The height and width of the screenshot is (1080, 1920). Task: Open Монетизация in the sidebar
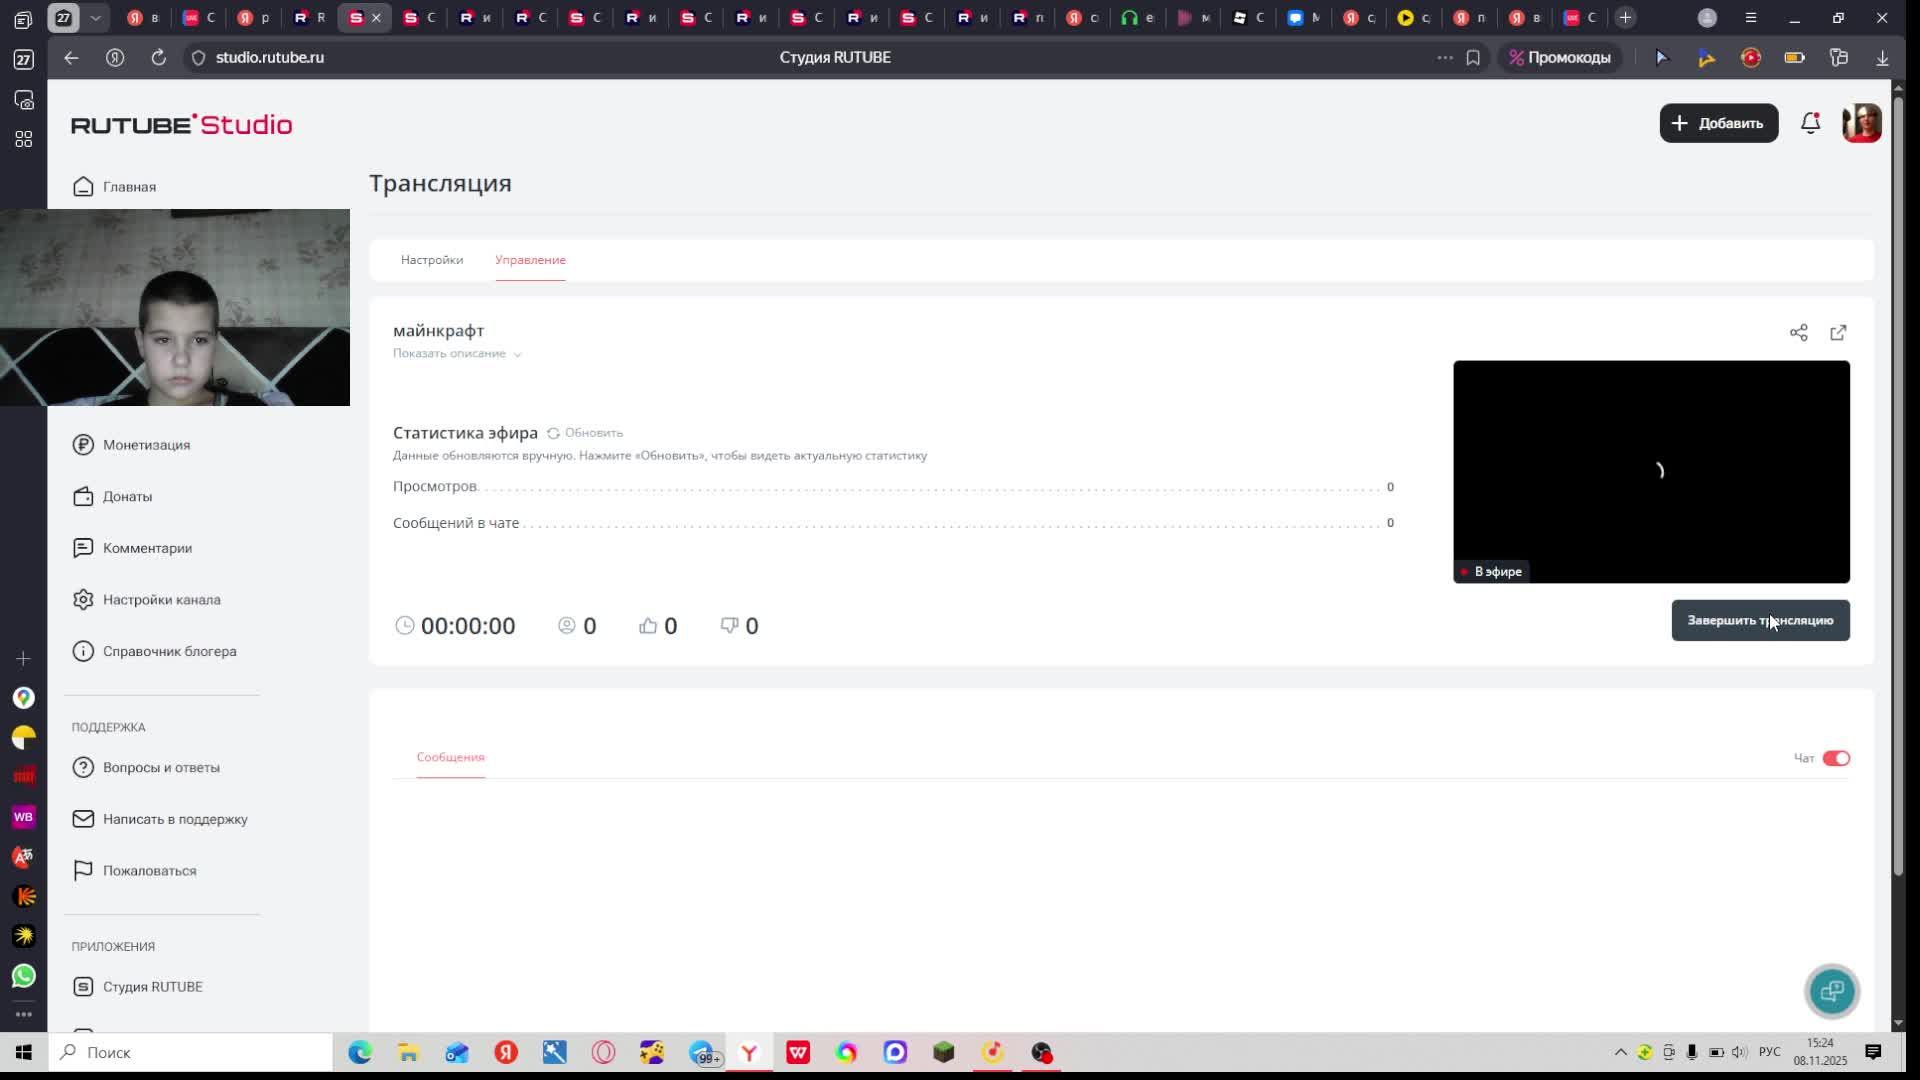pyautogui.click(x=146, y=445)
